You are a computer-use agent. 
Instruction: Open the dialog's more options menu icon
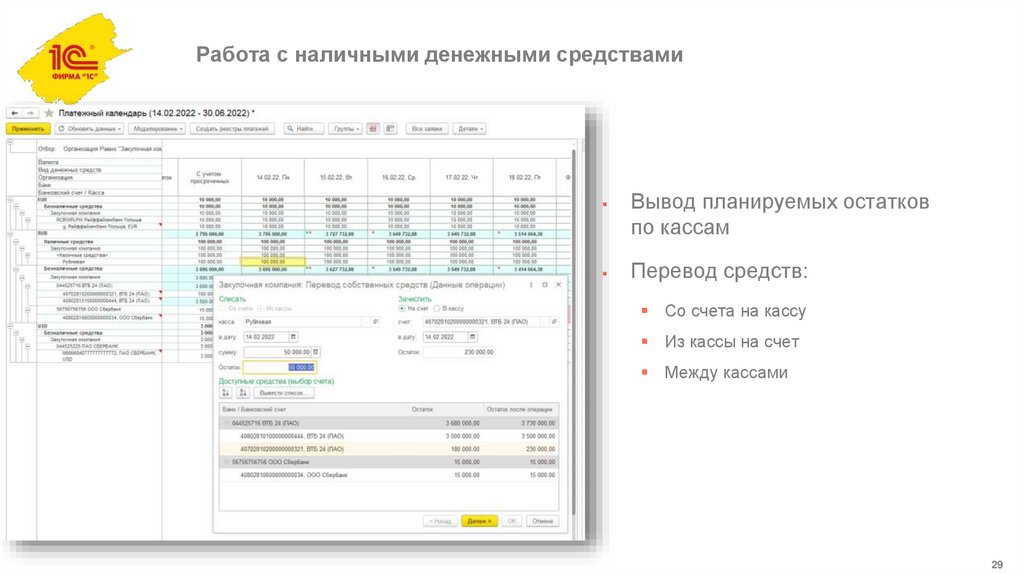pos(531,285)
